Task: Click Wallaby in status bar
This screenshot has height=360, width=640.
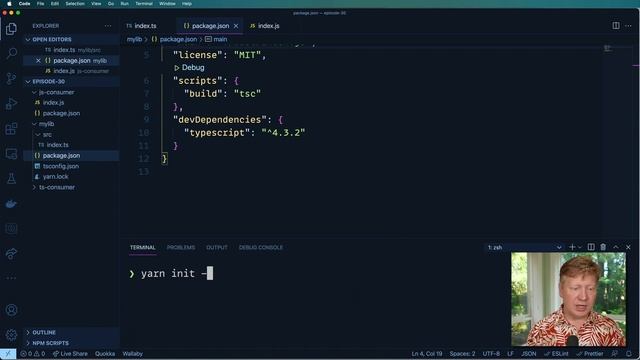Action: click(x=133, y=354)
